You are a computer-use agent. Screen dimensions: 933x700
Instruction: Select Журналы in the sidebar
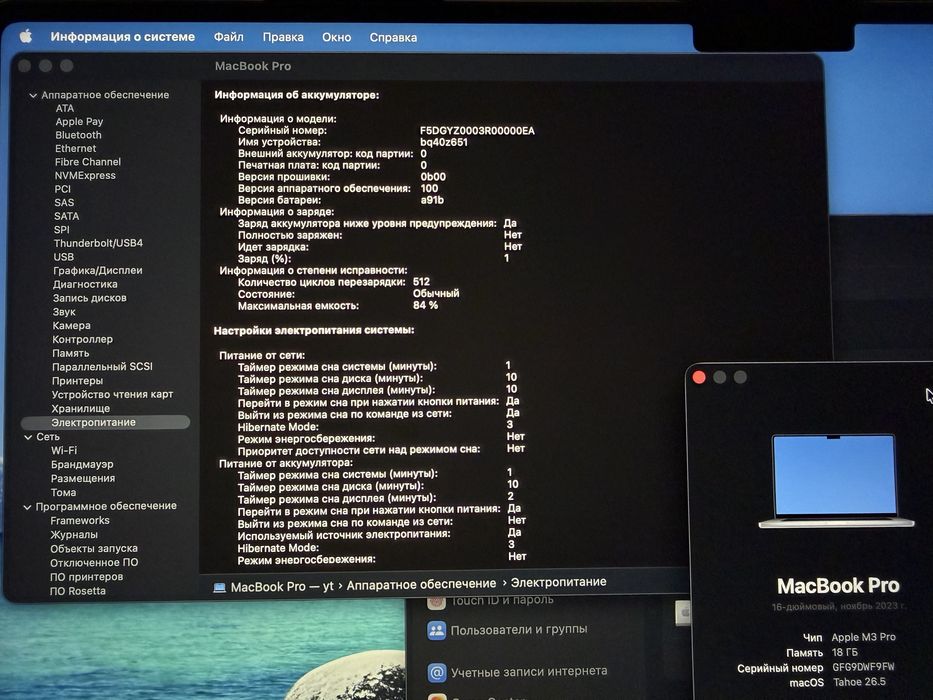point(74,535)
